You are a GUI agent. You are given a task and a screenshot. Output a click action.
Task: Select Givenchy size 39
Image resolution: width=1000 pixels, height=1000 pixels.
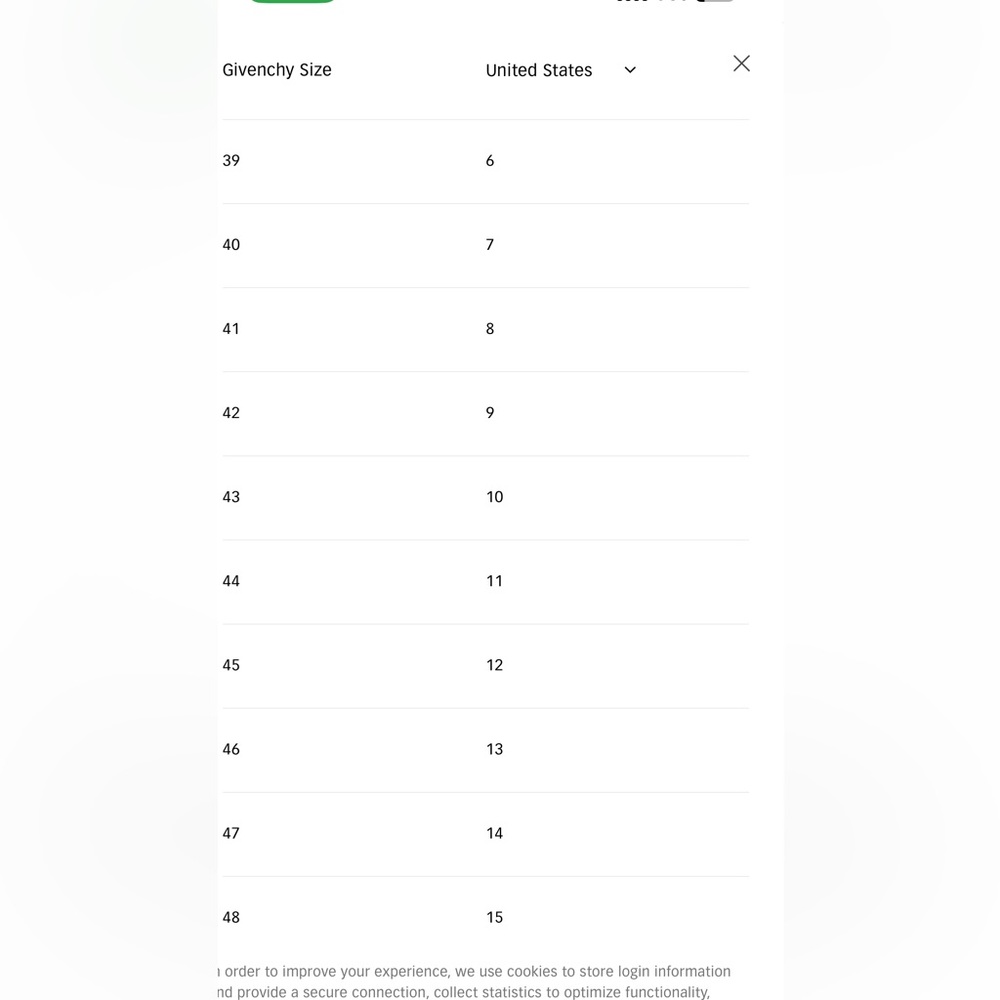(x=231, y=161)
